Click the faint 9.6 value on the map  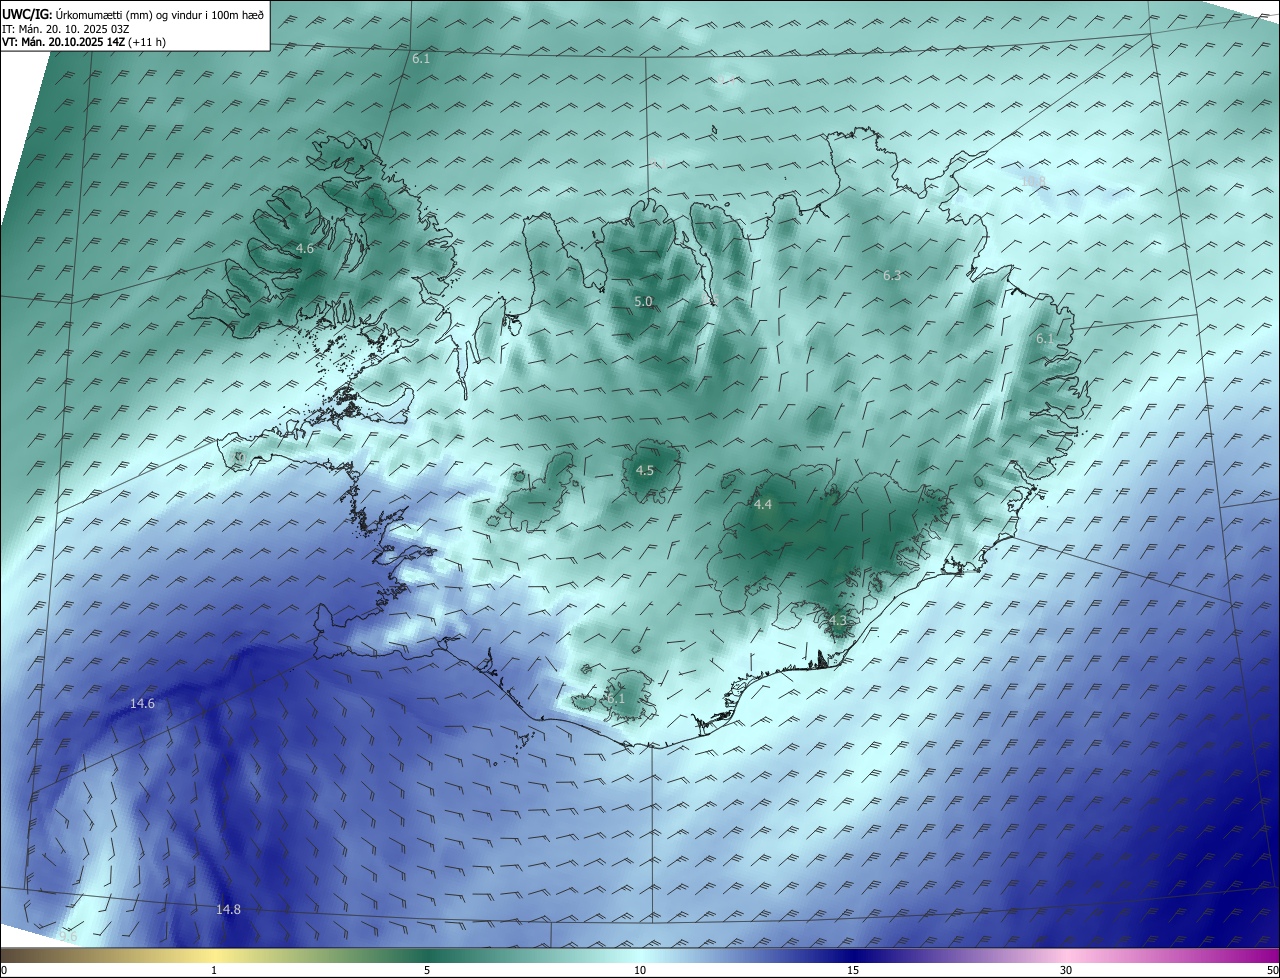pos(68,937)
